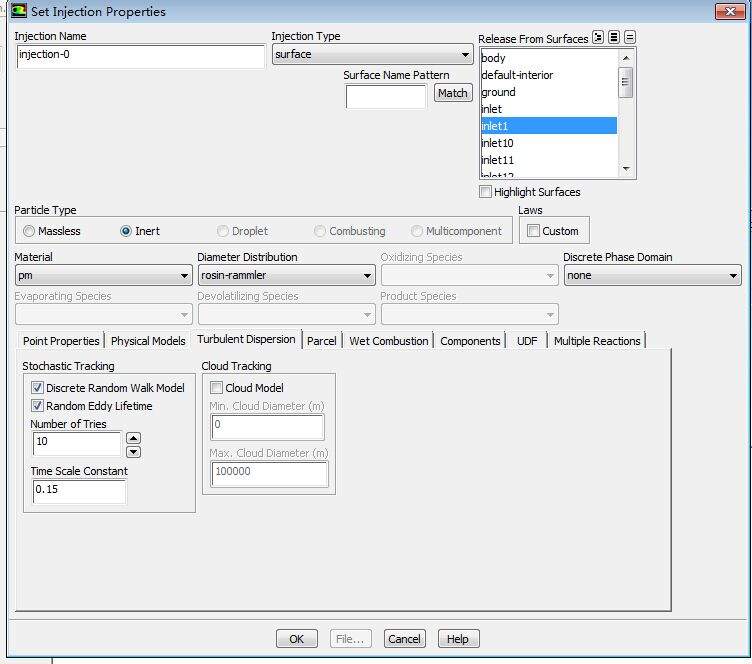
Task: Open the Diameter Distribution dropdown
Action: point(286,276)
